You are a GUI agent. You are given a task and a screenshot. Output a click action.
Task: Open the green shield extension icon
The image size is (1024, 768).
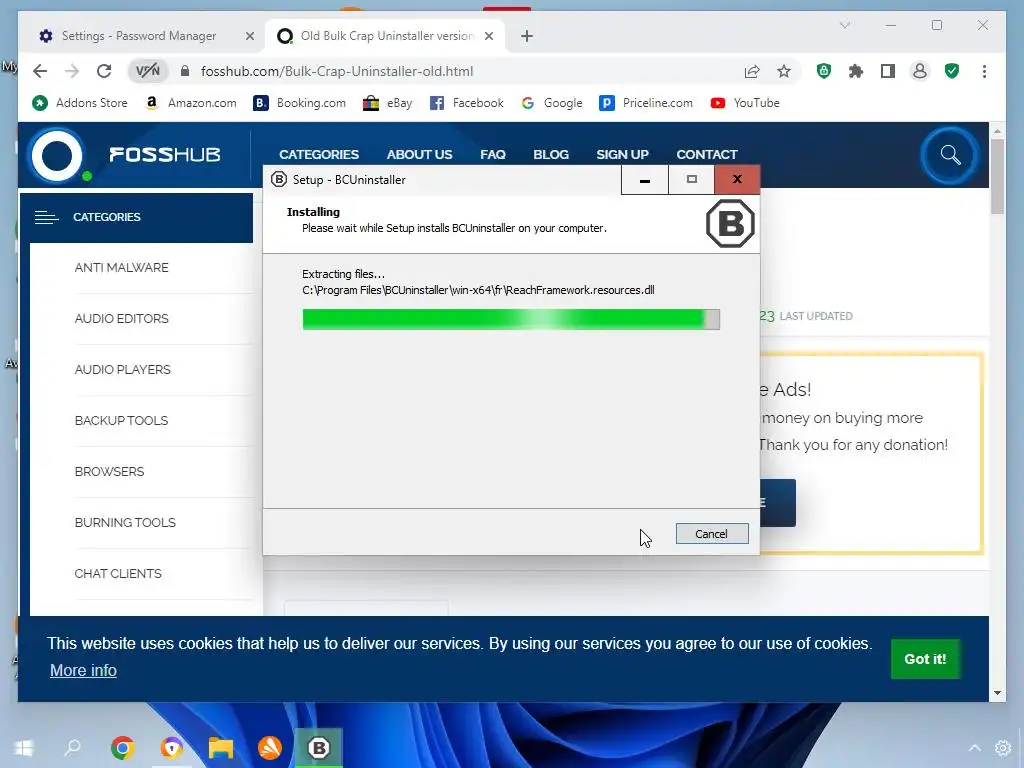point(824,71)
